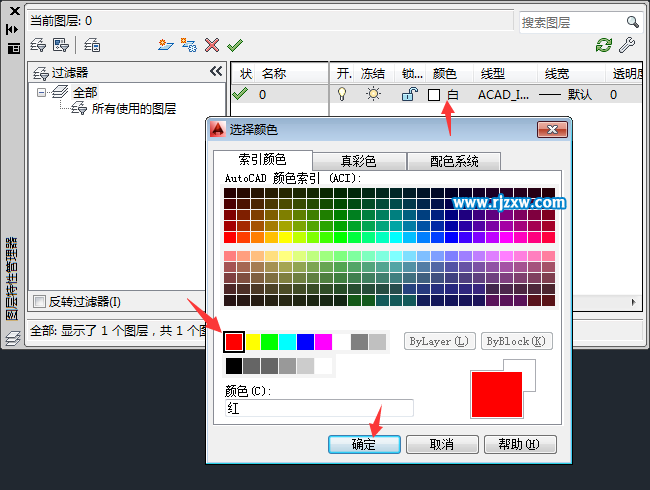This screenshot has height=490, width=650.
Task: Click the 状 status column header
Action: pyautogui.click(x=245, y=73)
